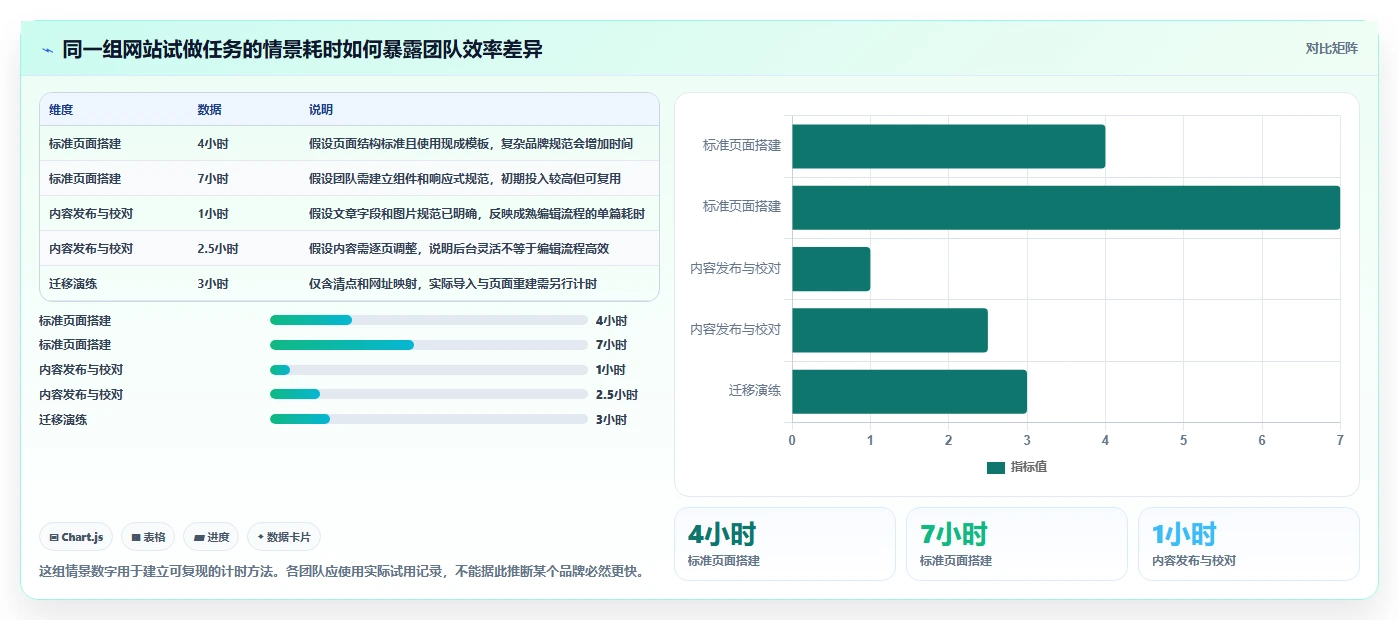Click the 指标值 legend text

pyautogui.click(x=1028, y=467)
